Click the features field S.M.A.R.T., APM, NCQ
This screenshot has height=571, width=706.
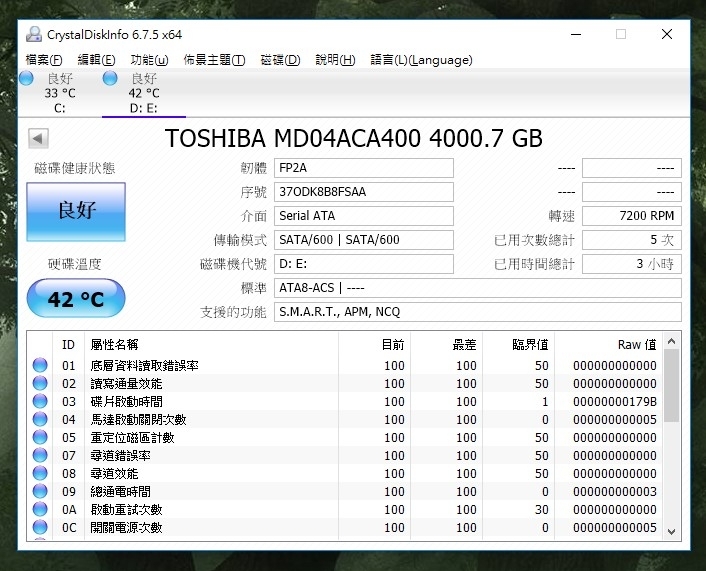tap(478, 312)
